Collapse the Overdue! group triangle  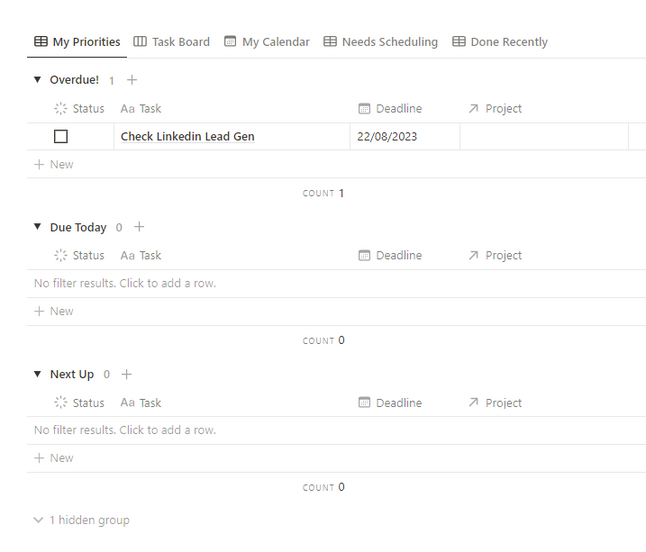(38, 80)
